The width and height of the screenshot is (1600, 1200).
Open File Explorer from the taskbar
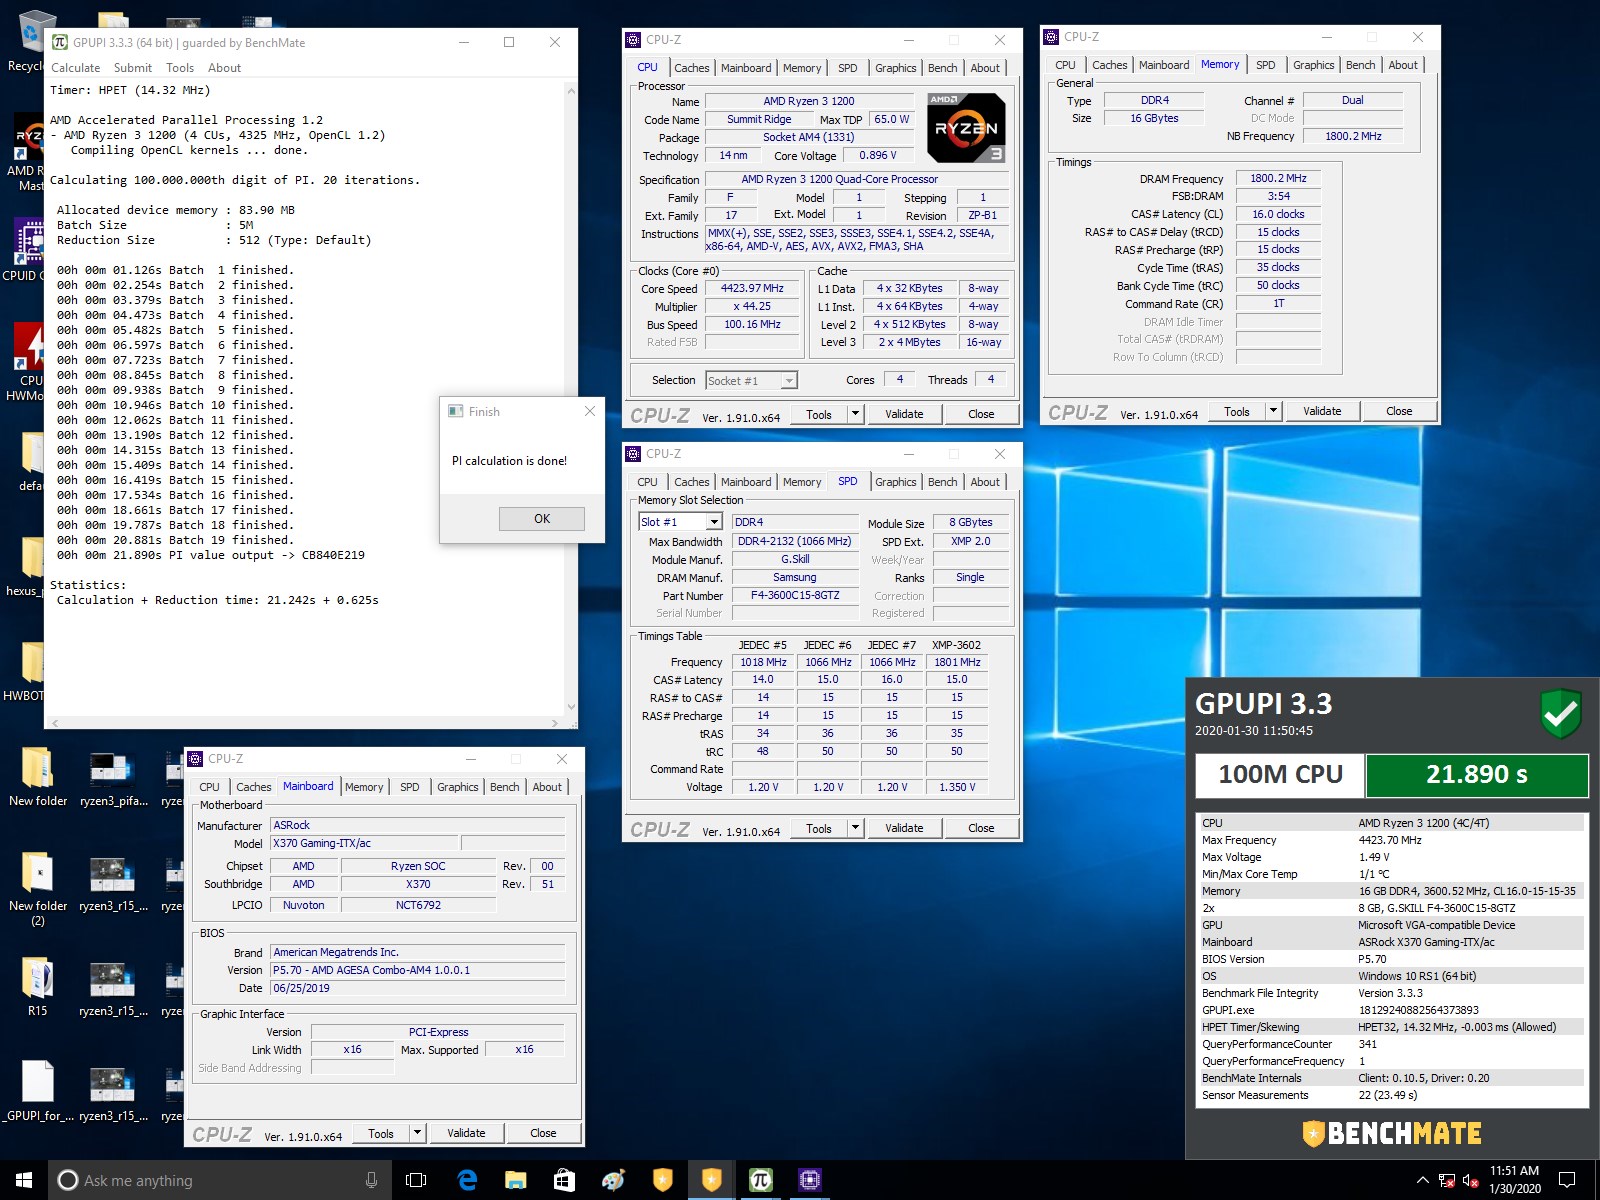(x=515, y=1180)
